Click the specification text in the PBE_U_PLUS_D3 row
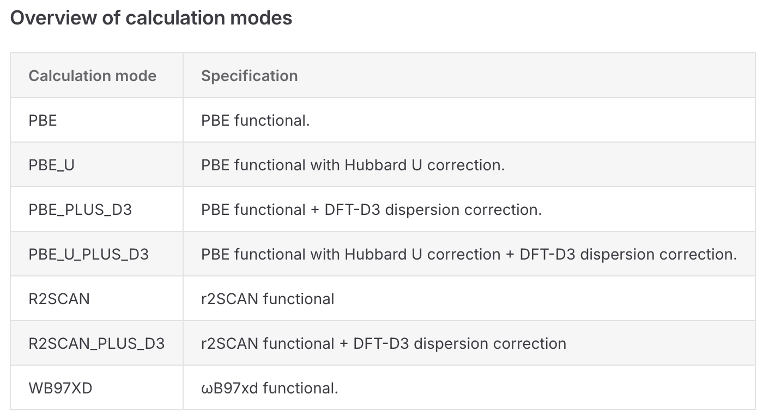The image size is (763, 419). (468, 254)
